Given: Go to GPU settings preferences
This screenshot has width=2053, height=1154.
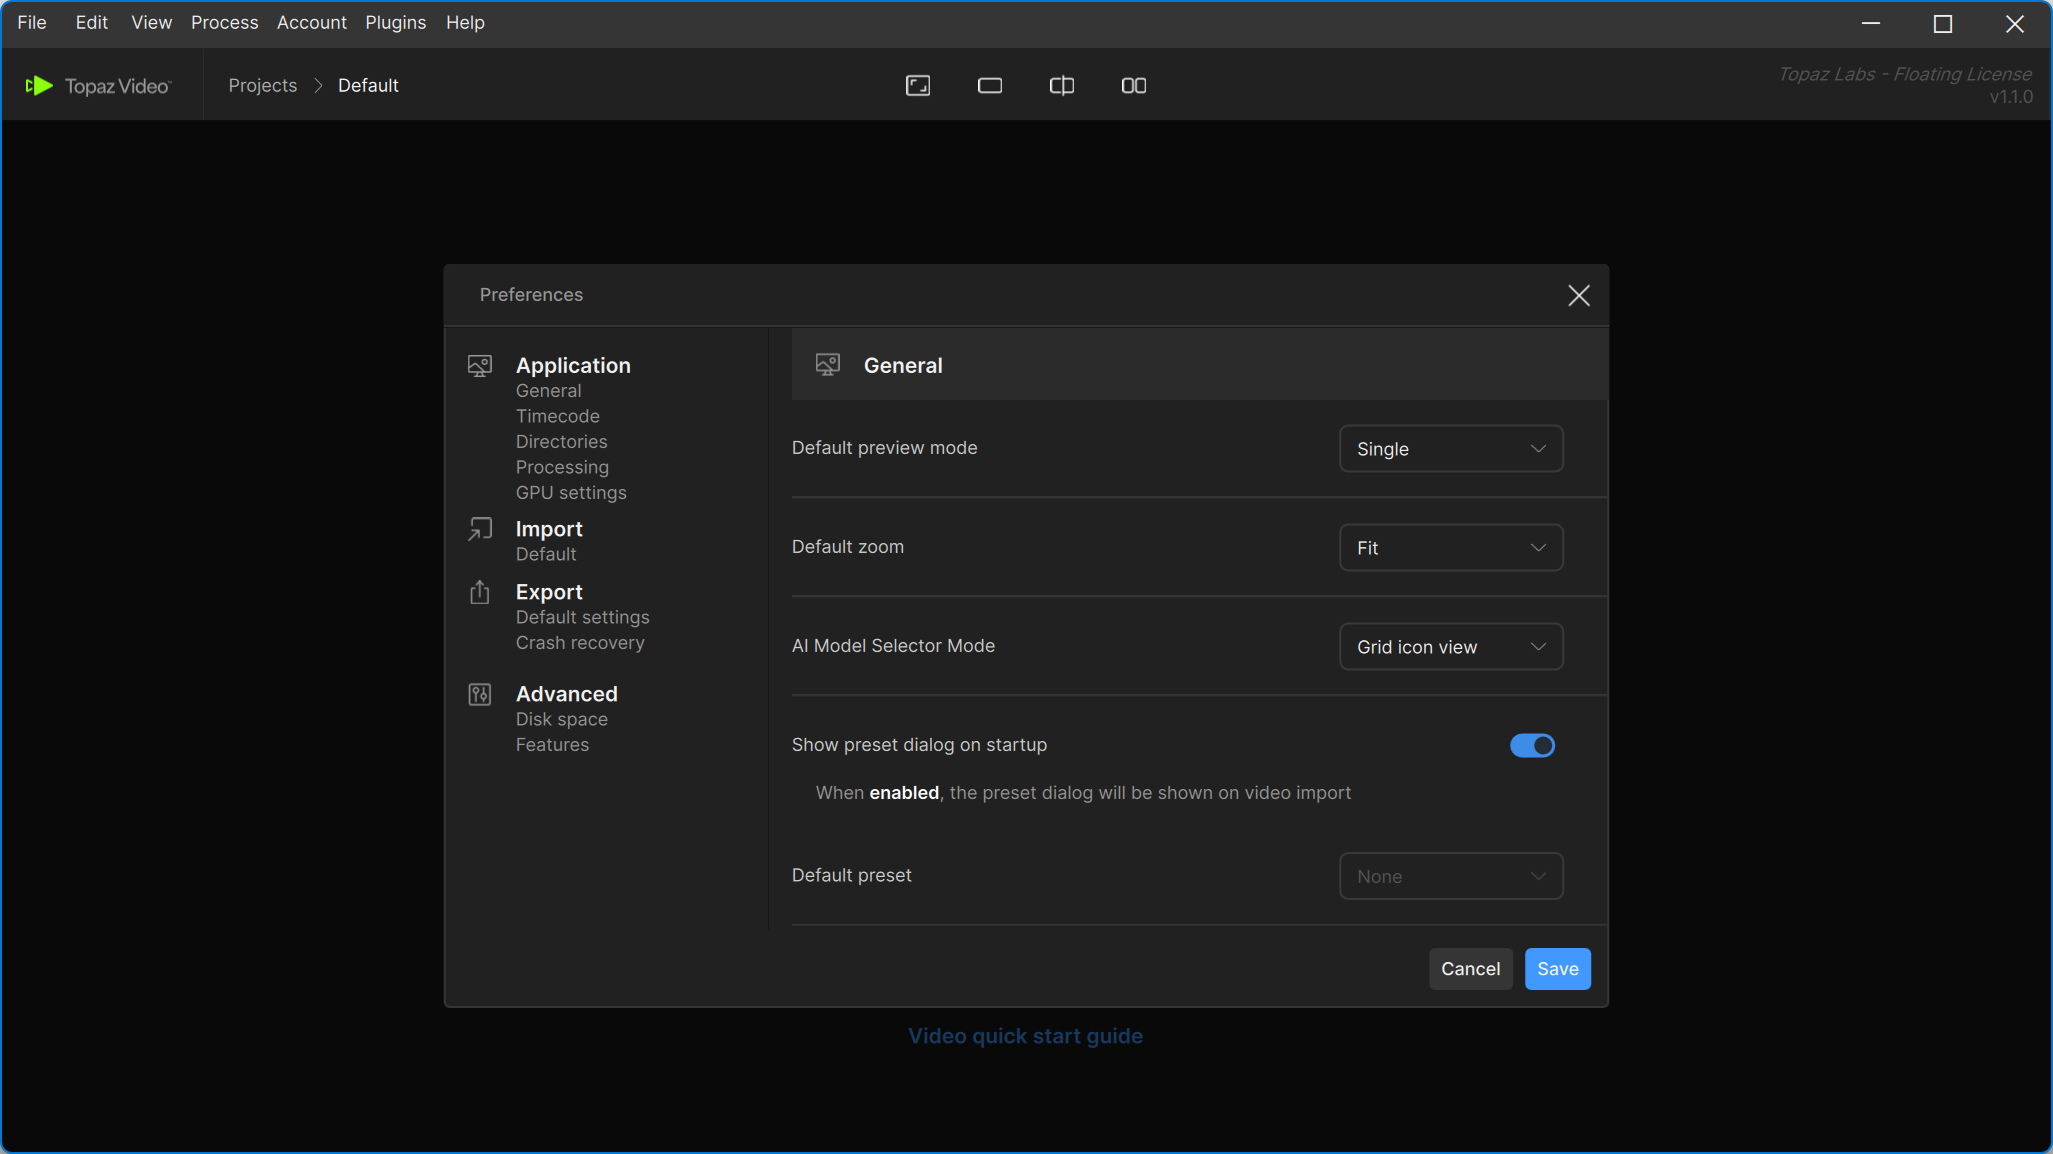Looking at the screenshot, I should coord(571,493).
